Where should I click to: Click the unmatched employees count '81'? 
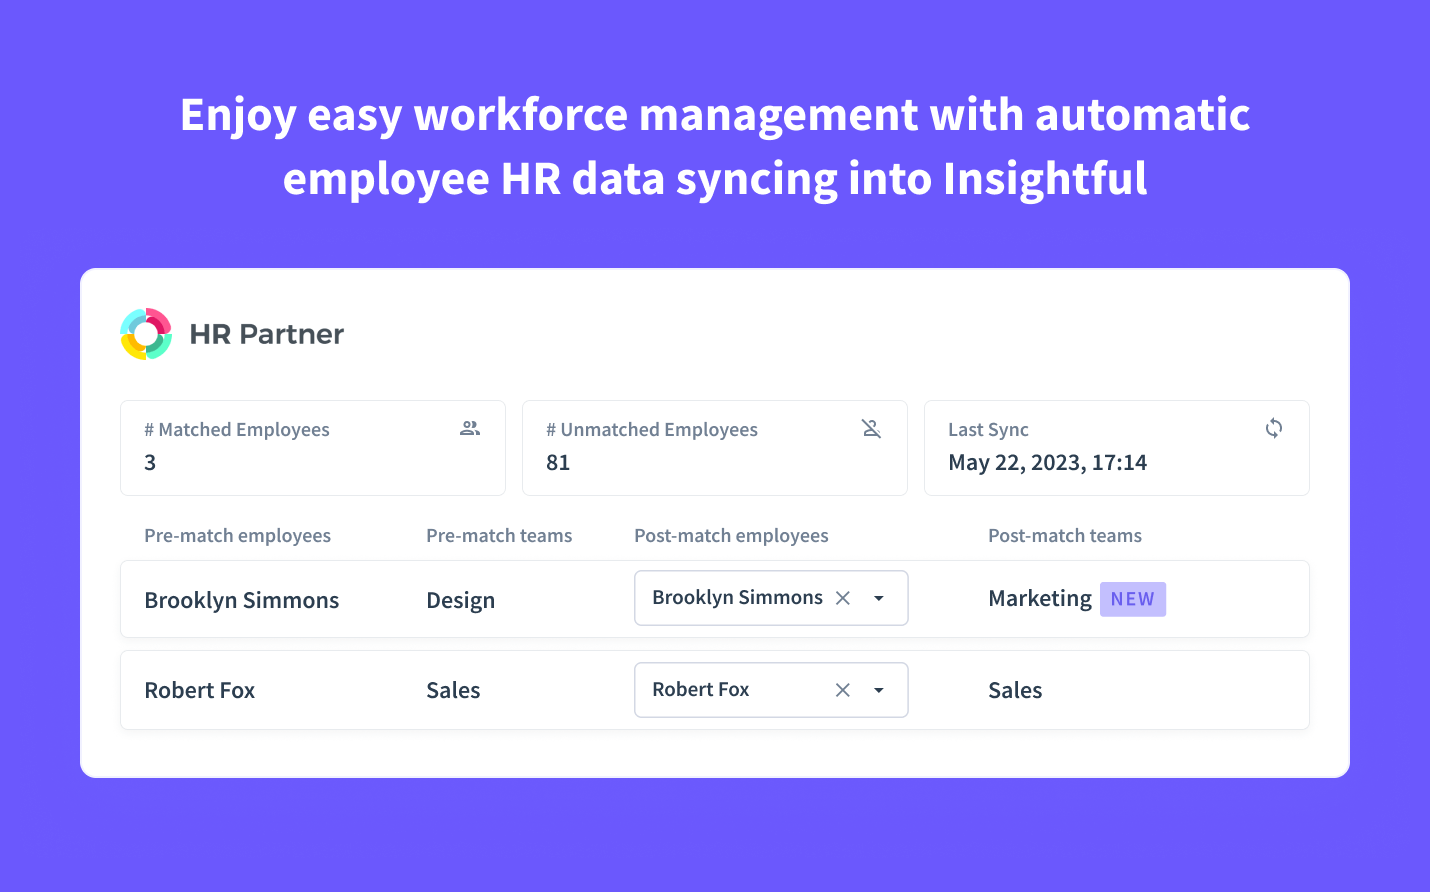558,463
